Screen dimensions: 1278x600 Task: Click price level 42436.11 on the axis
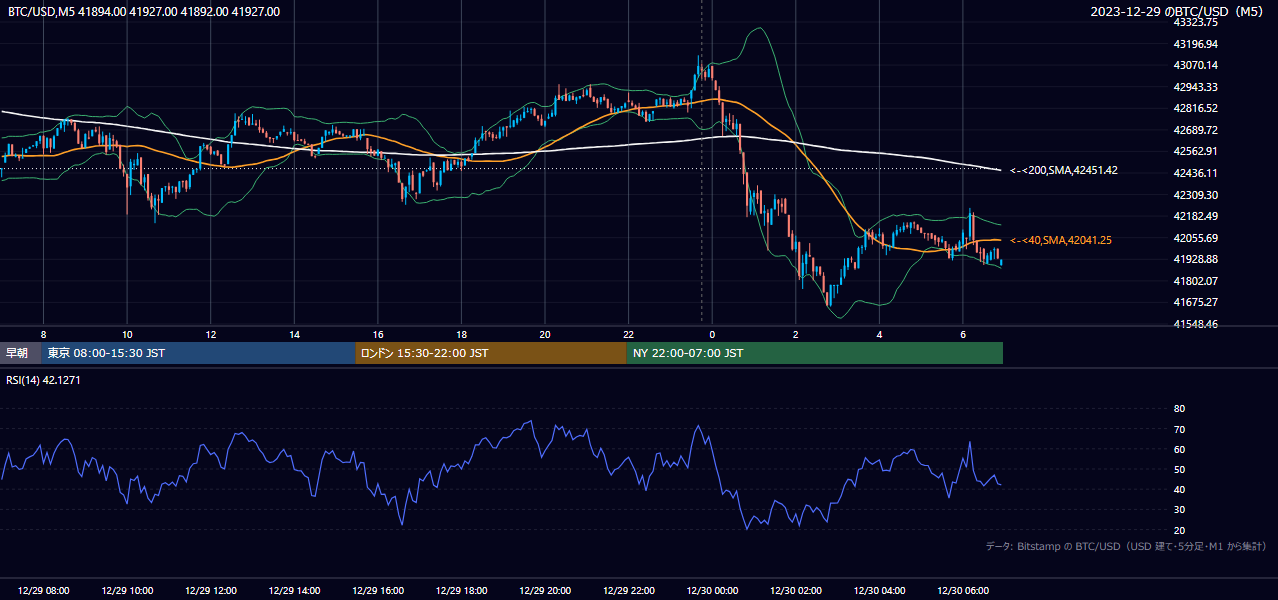pos(1195,173)
